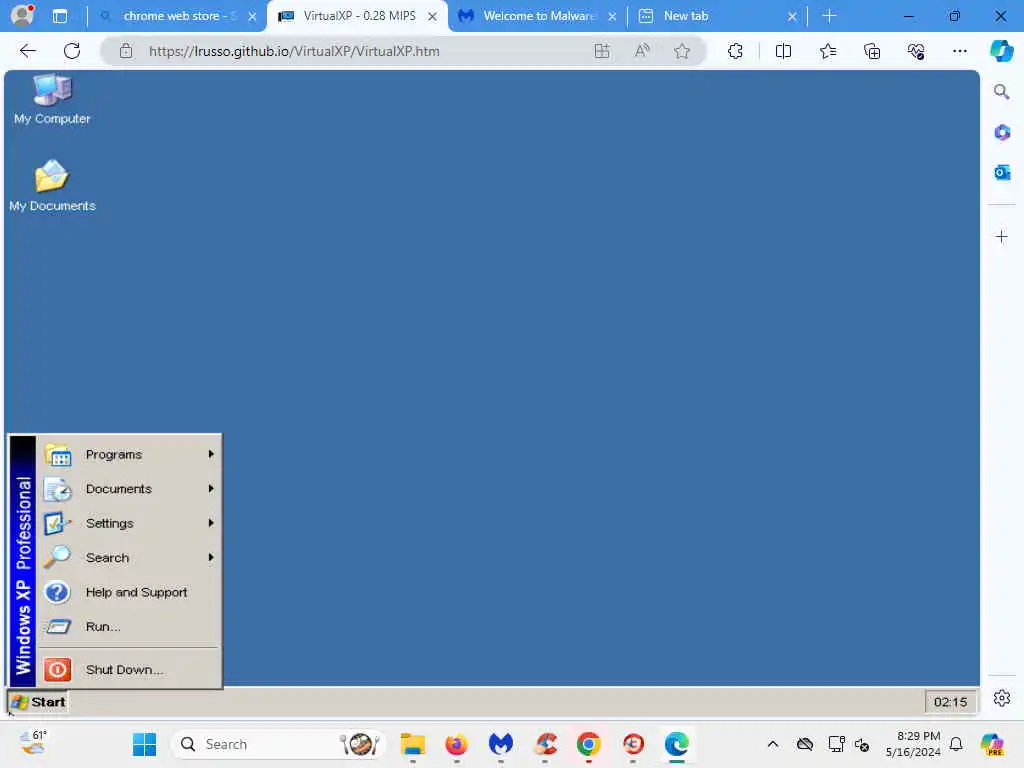
Task: Open the Collections icon
Action: [x=872, y=51]
